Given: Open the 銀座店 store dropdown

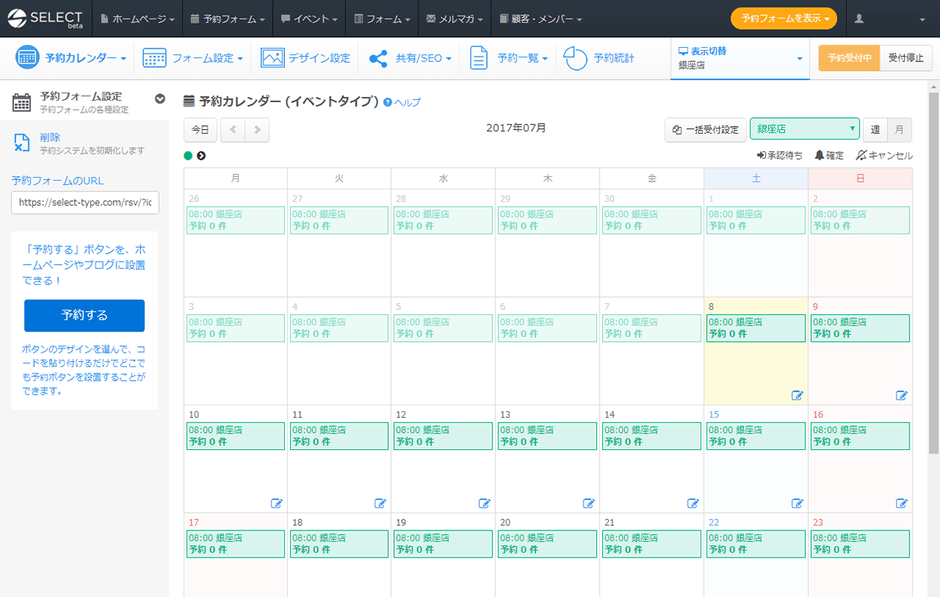Looking at the screenshot, I should (805, 129).
